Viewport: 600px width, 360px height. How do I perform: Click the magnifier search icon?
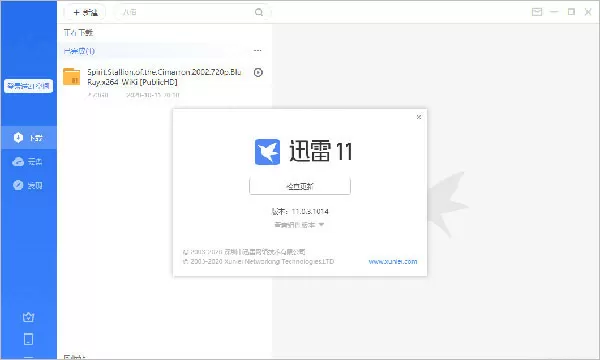(x=259, y=12)
